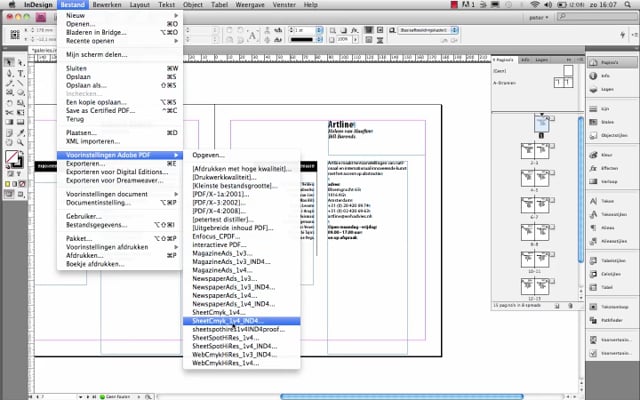Select the SheetCmyk_1v4_IND4 preset
The width and height of the screenshot is (640, 400).
[x=242, y=321]
